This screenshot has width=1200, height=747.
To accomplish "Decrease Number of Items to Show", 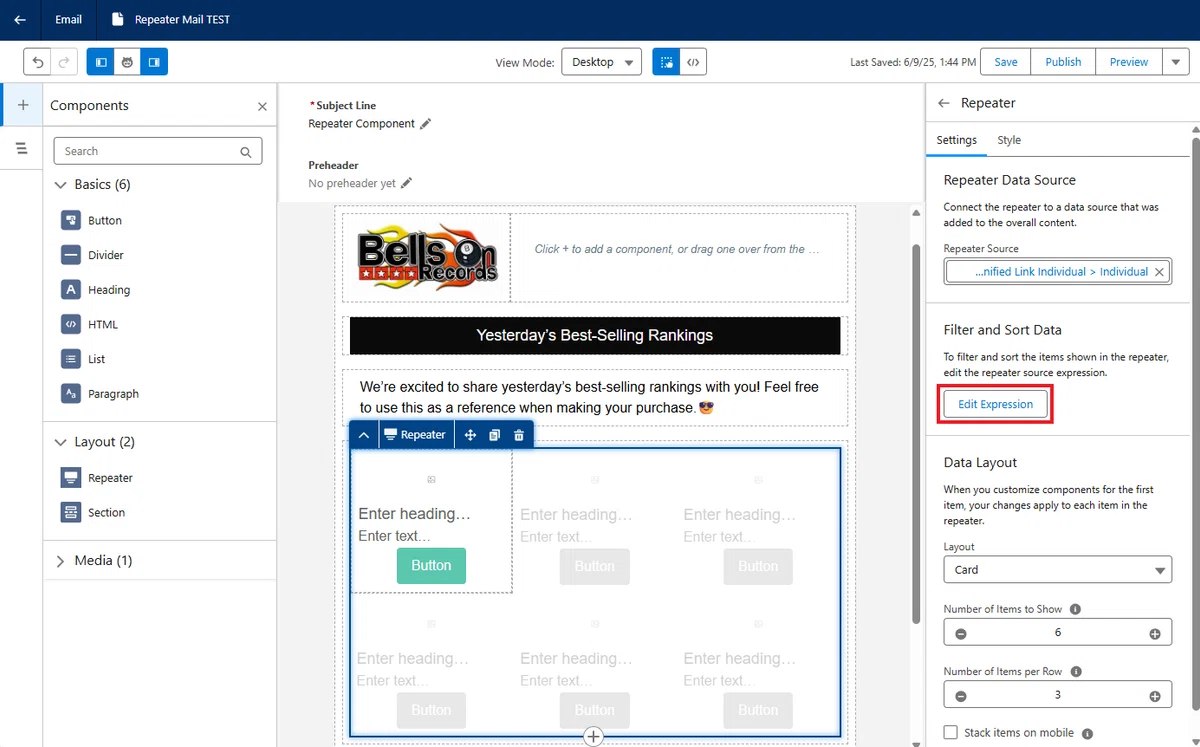I will 961,633.
